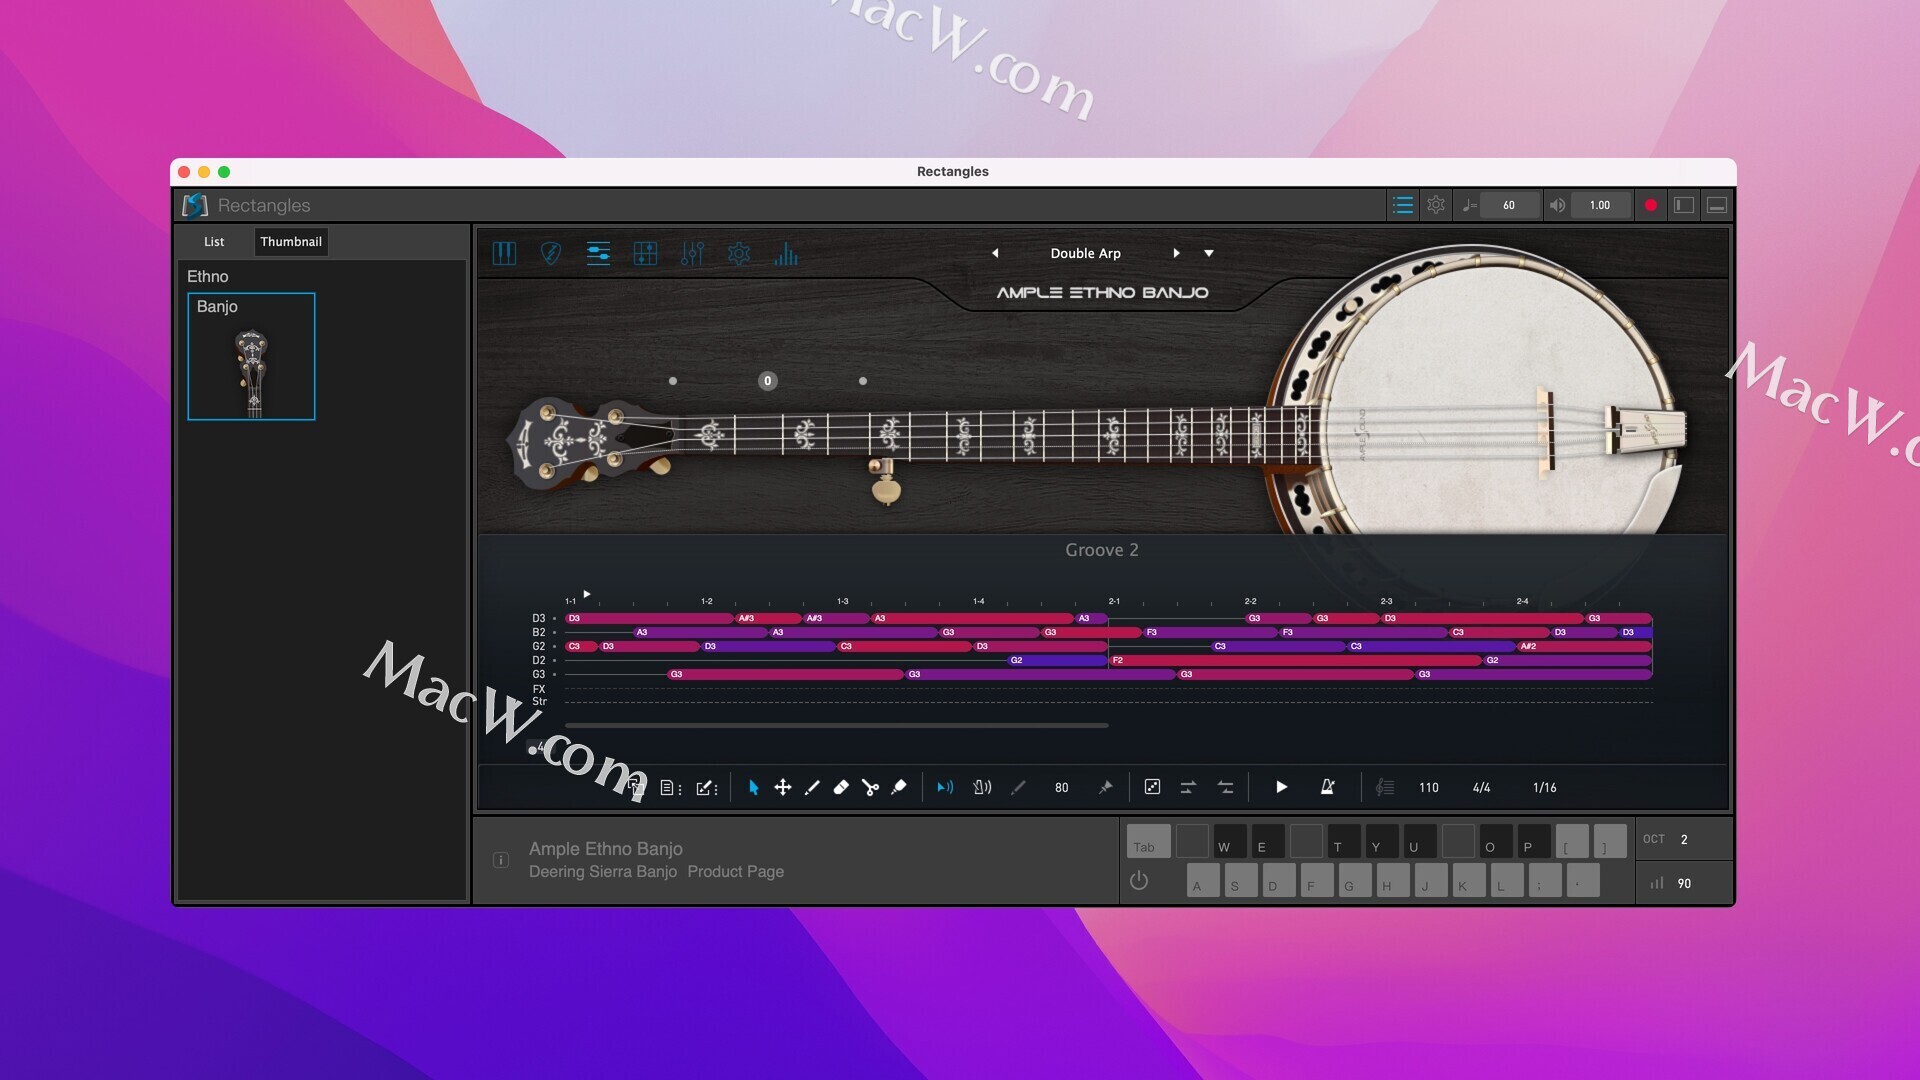This screenshot has height=1080, width=1920.
Task: Click the speaker volume icon
Action: 1557,205
